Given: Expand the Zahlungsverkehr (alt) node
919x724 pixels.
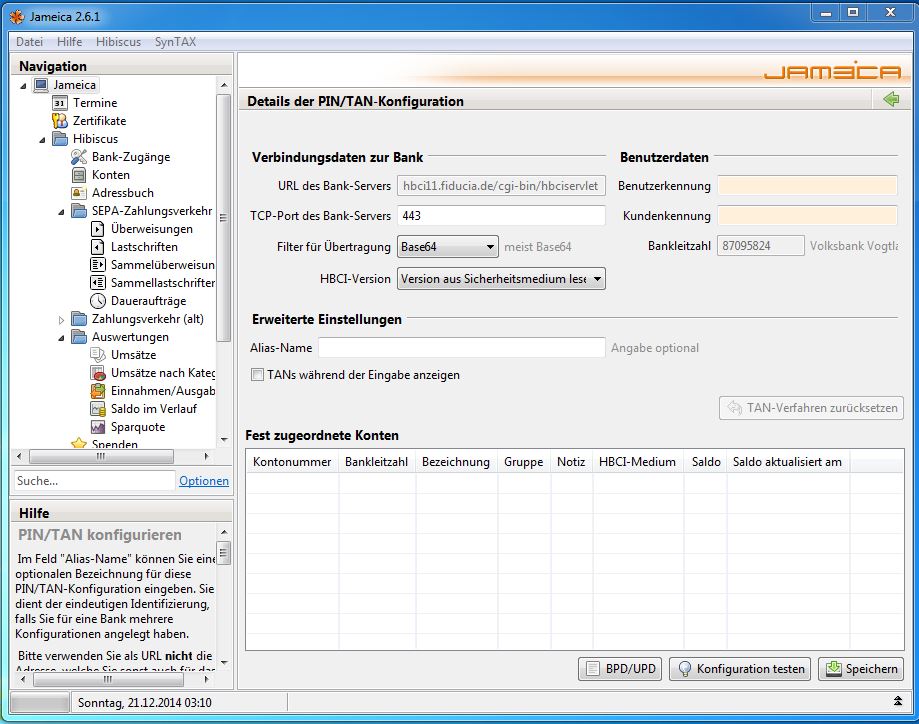Looking at the screenshot, I should coord(62,319).
